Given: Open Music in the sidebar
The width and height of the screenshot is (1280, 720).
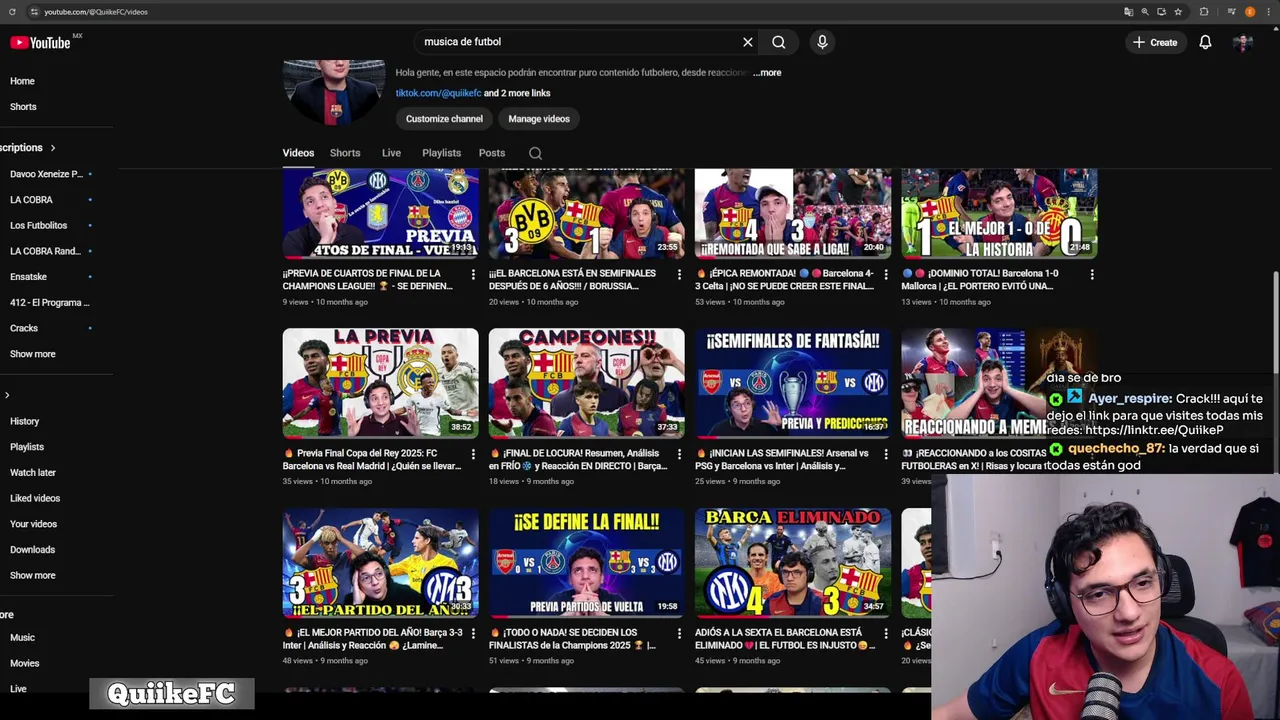Looking at the screenshot, I should pos(22,638).
